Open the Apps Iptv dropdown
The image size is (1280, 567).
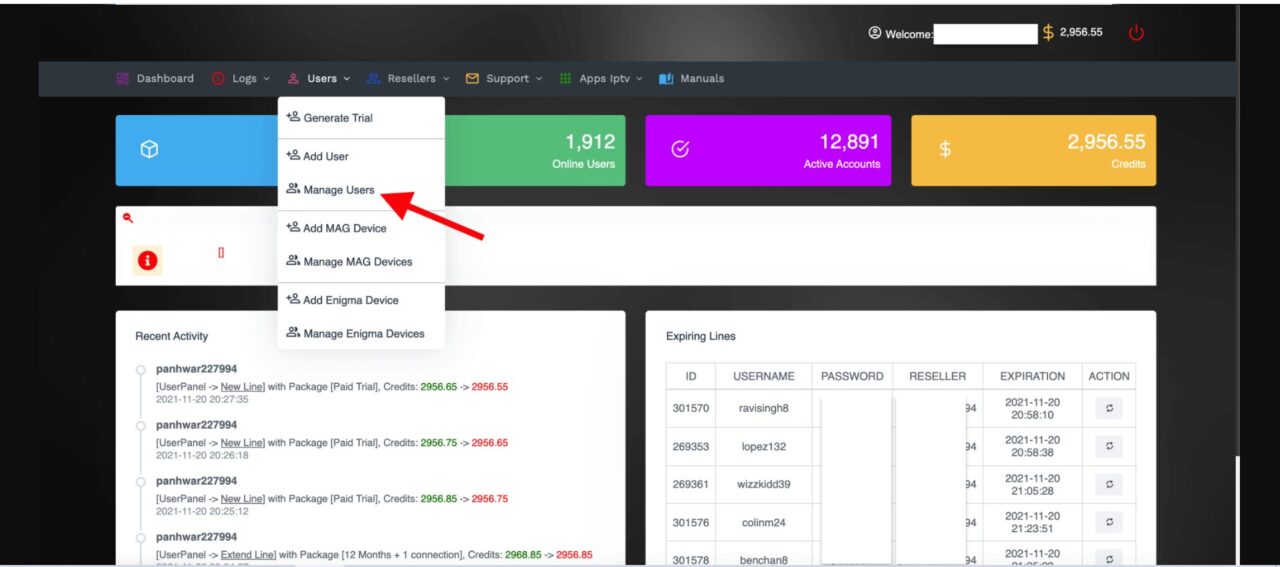tap(601, 79)
